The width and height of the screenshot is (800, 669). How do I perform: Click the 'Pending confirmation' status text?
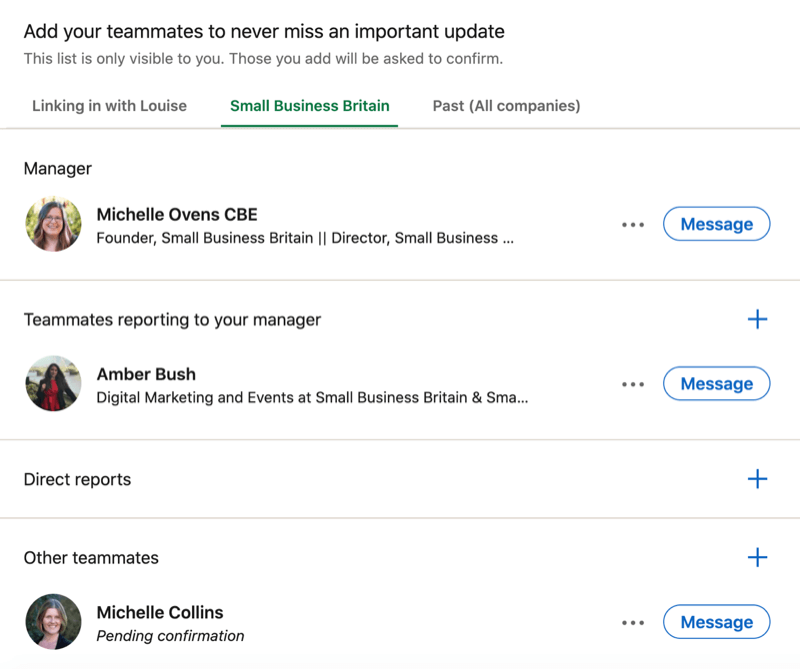(x=170, y=636)
